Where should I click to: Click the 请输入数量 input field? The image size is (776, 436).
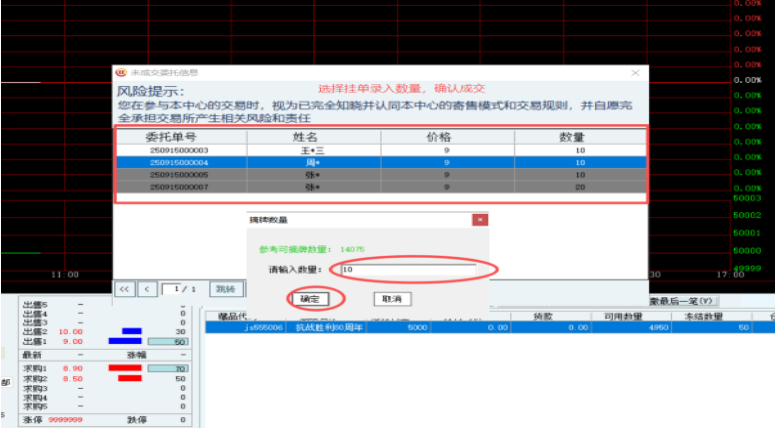(409, 270)
